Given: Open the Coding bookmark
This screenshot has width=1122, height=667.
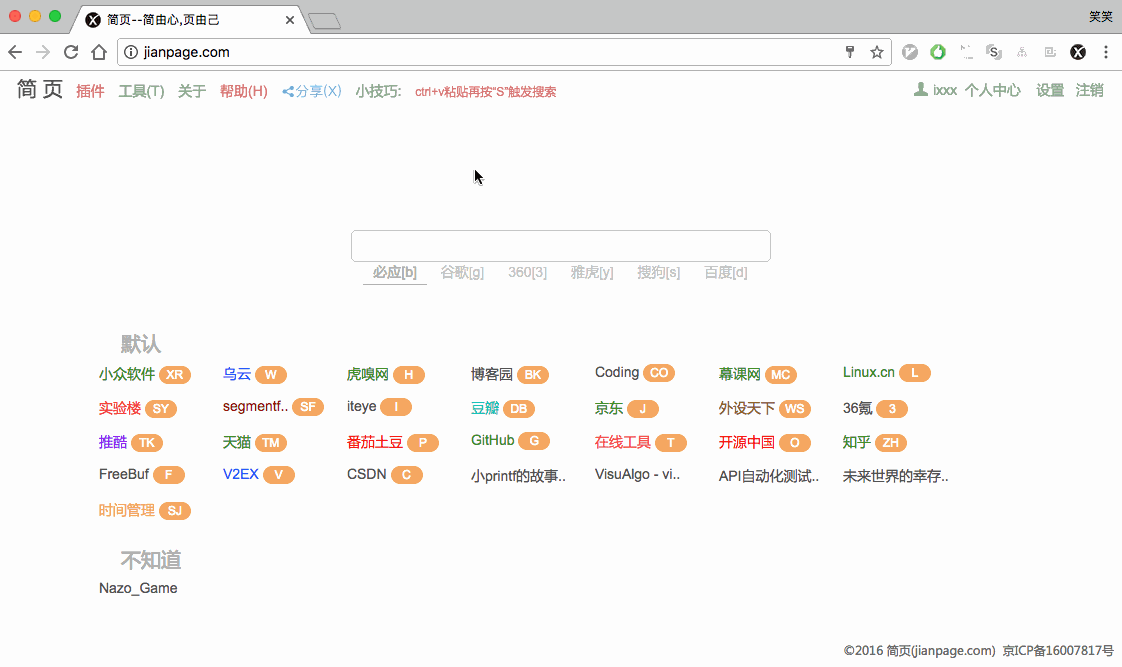Looking at the screenshot, I should click(617, 372).
